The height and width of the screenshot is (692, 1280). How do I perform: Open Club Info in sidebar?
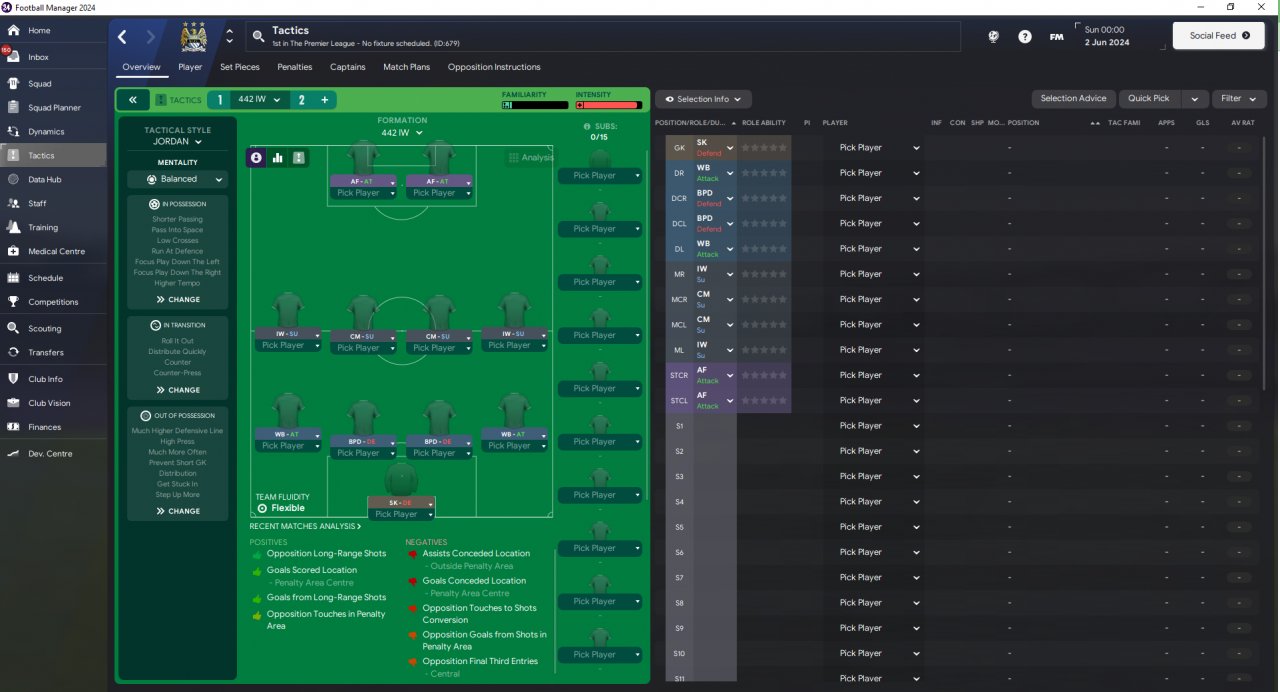tap(45, 379)
